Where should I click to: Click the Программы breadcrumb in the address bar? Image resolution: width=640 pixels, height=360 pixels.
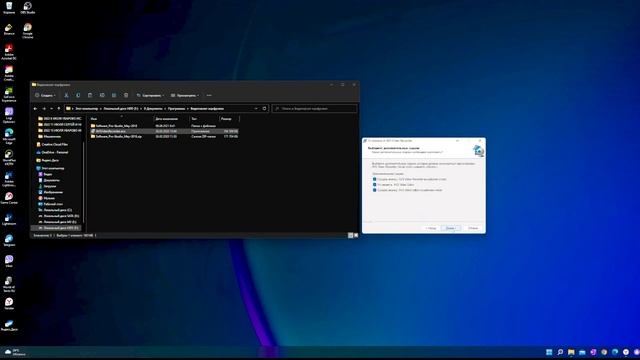tap(176, 109)
